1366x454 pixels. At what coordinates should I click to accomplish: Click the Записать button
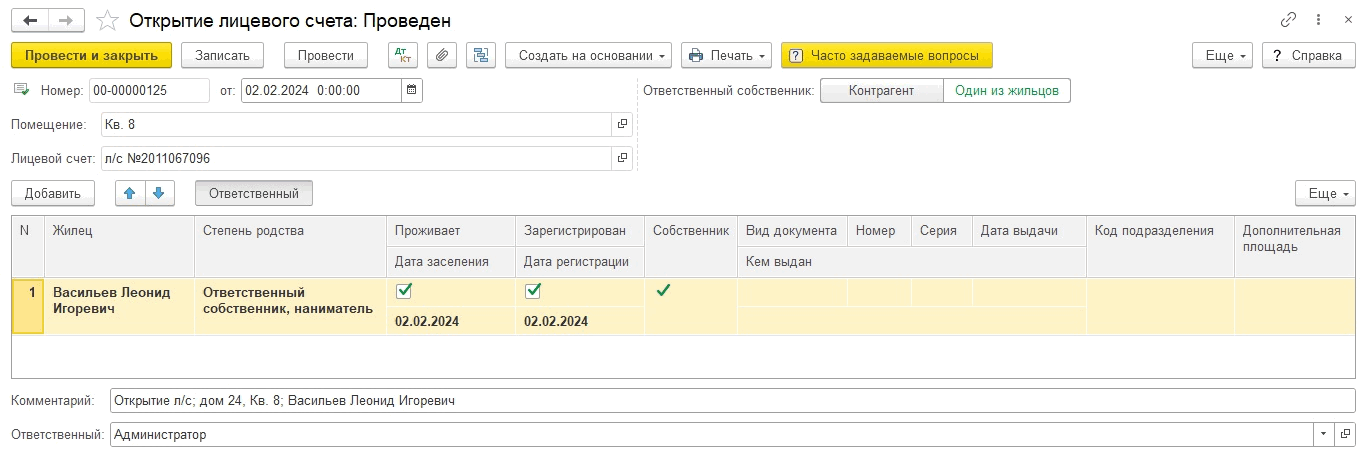pyautogui.click(x=223, y=55)
